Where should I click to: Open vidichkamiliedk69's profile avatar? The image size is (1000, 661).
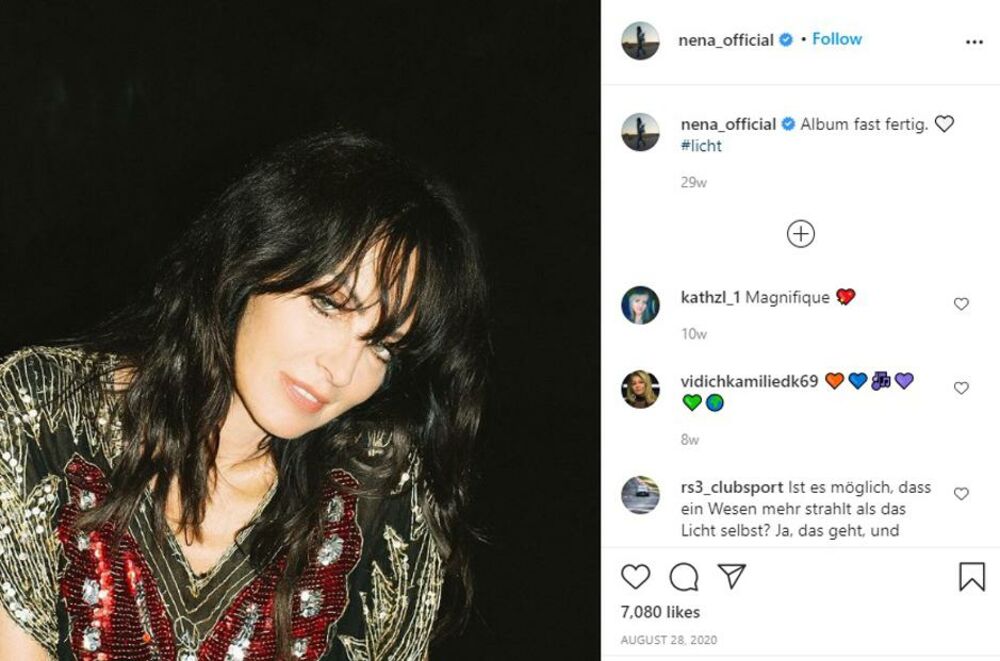point(640,389)
